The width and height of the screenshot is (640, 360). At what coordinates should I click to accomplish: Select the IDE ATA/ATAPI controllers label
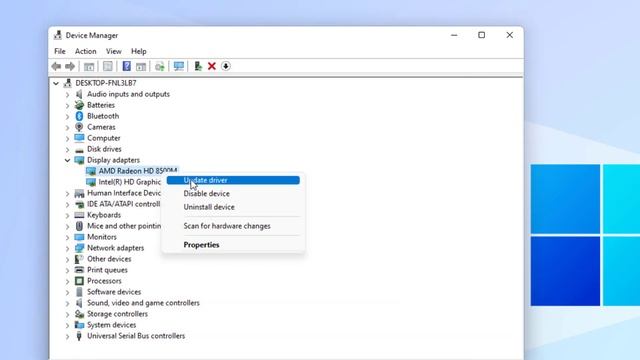point(124,204)
